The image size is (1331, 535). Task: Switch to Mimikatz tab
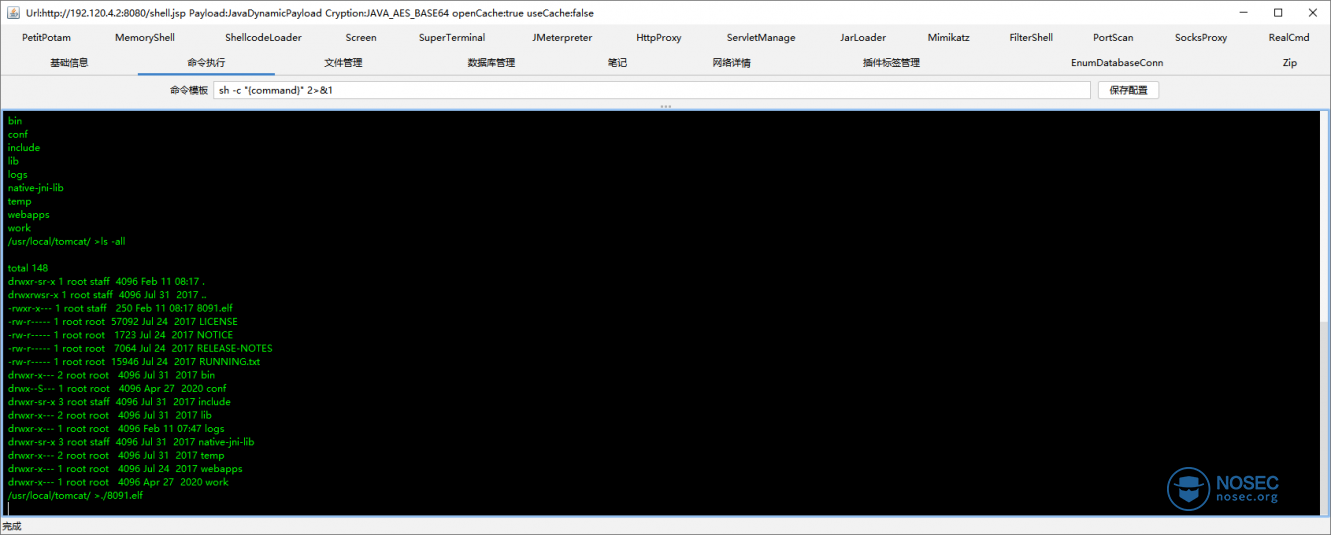pyautogui.click(x=948, y=38)
